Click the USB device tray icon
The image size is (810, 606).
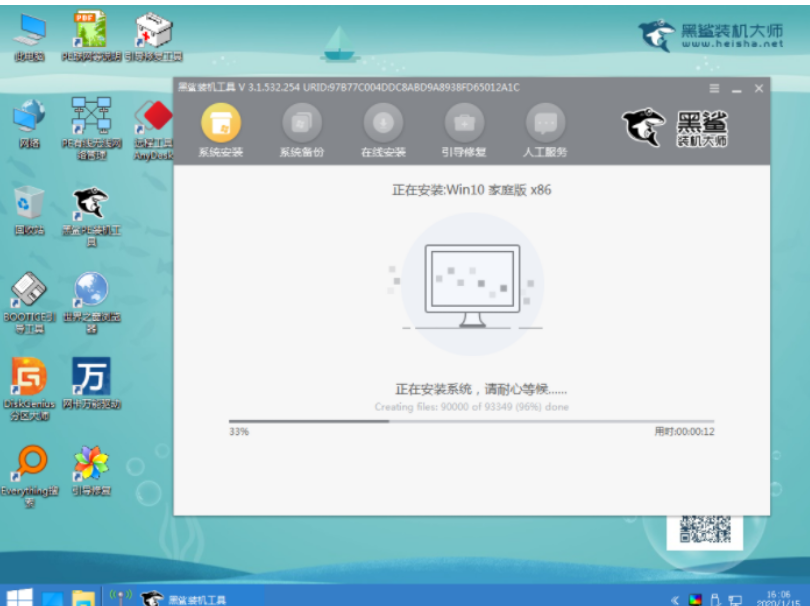click(715, 600)
